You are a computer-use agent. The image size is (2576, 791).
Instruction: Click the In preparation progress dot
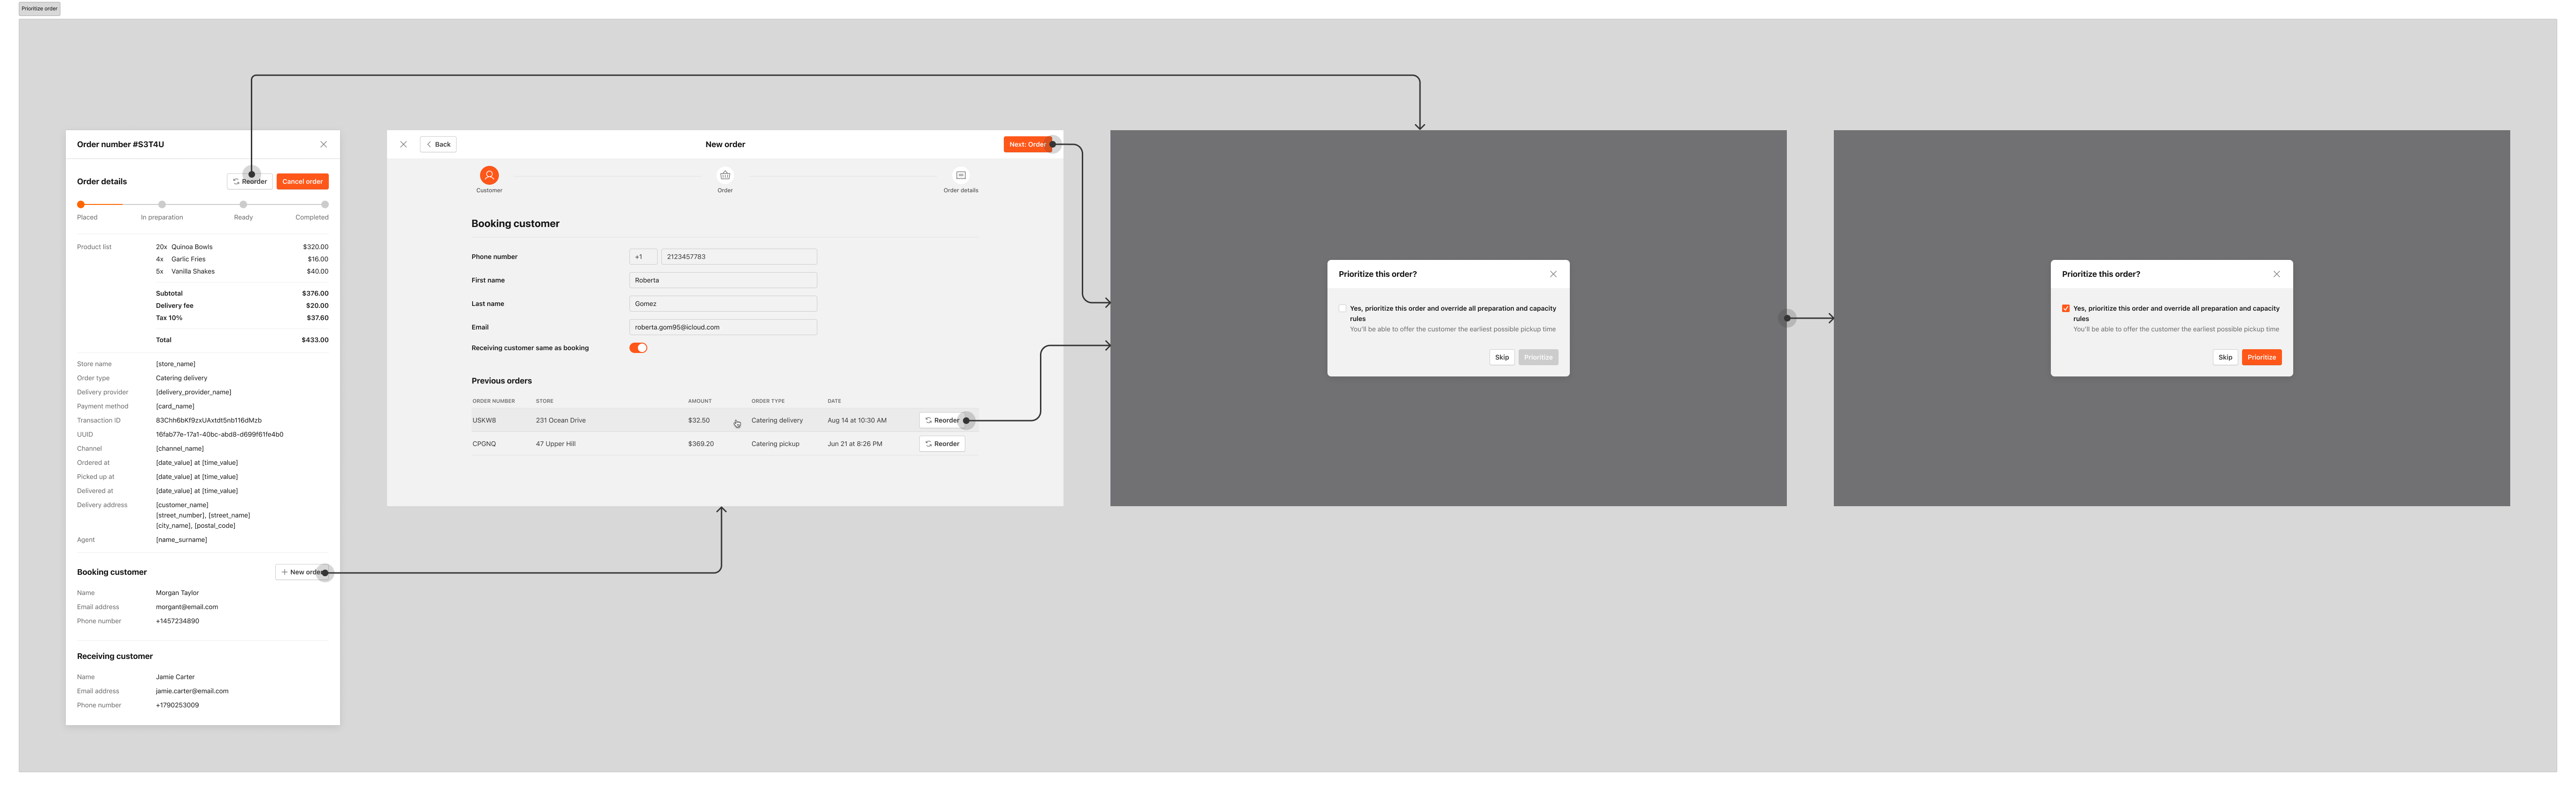click(162, 204)
